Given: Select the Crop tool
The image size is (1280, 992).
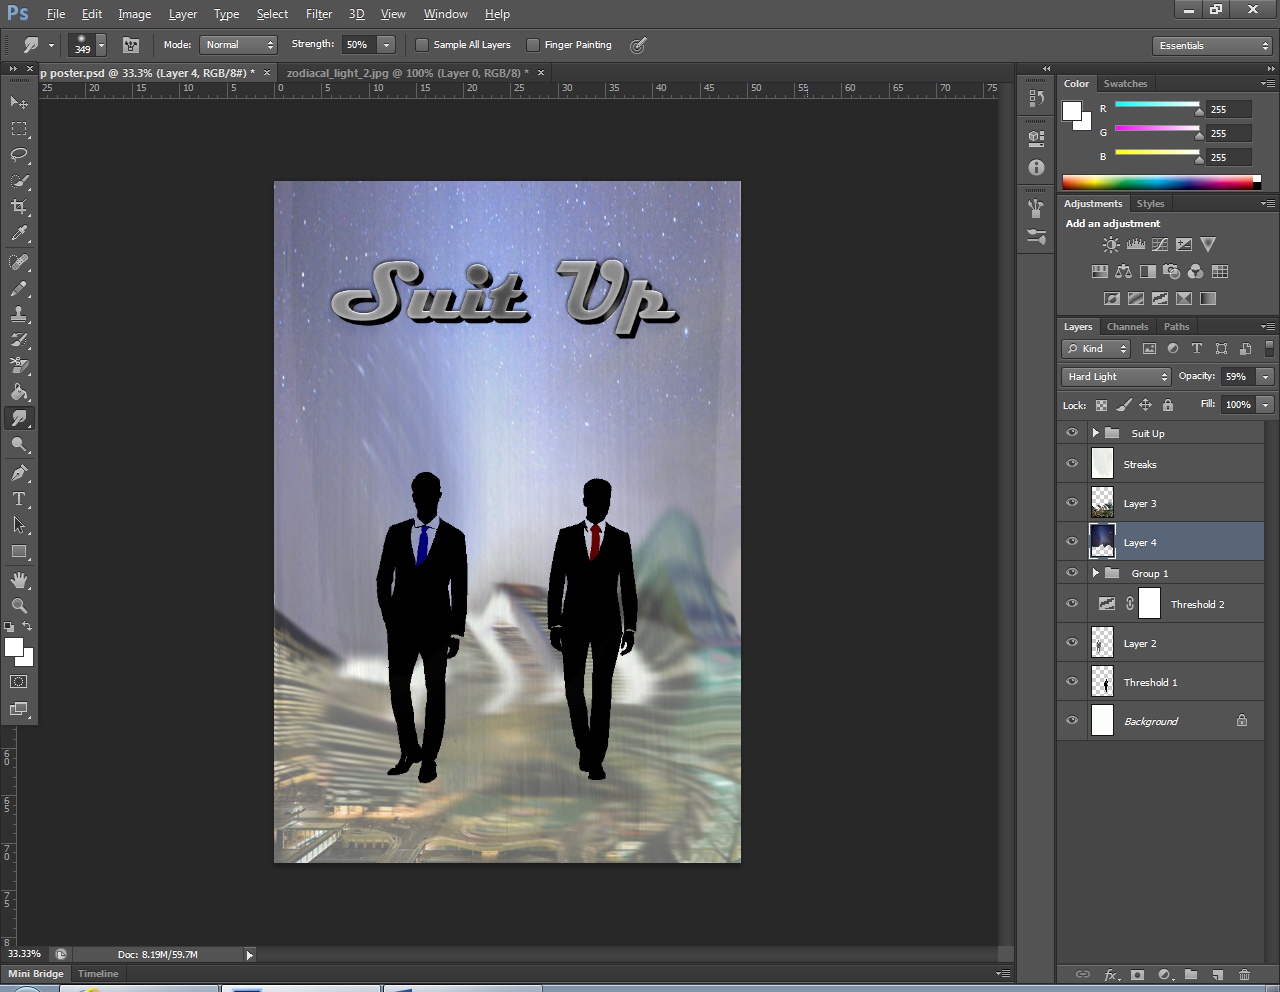Looking at the screenshot, I should [19, 207].
